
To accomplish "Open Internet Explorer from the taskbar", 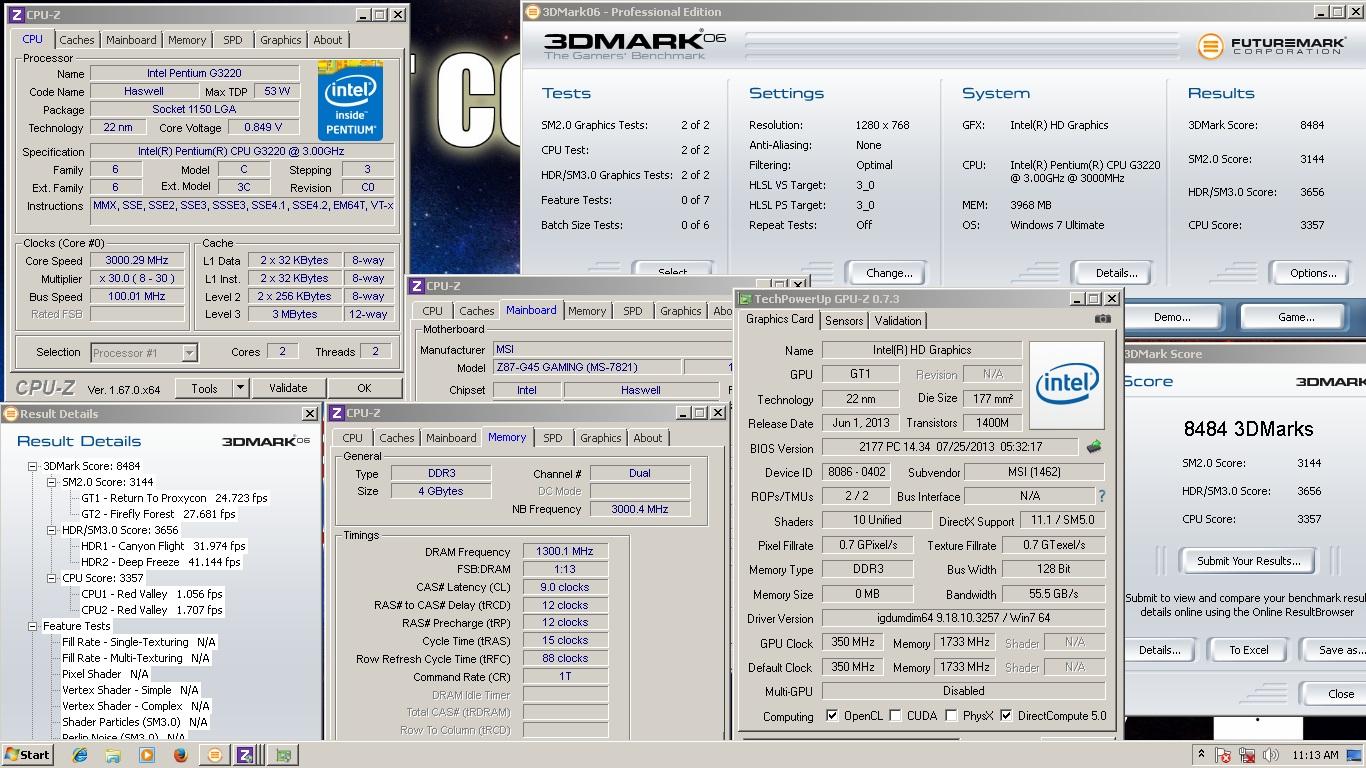I will (x=80, y=756).
